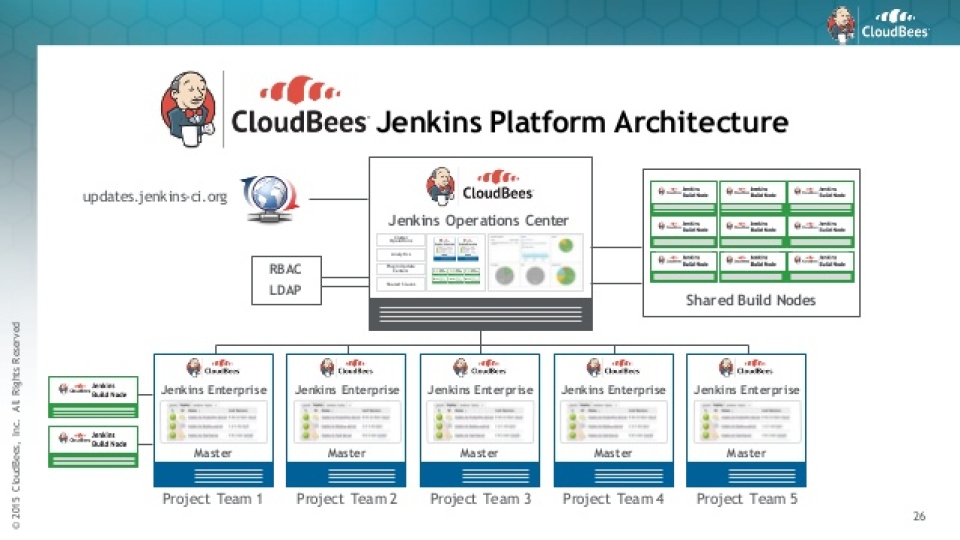
Task: Open the Project Team 2 job list screenshot
Action: tap(346, 420)
